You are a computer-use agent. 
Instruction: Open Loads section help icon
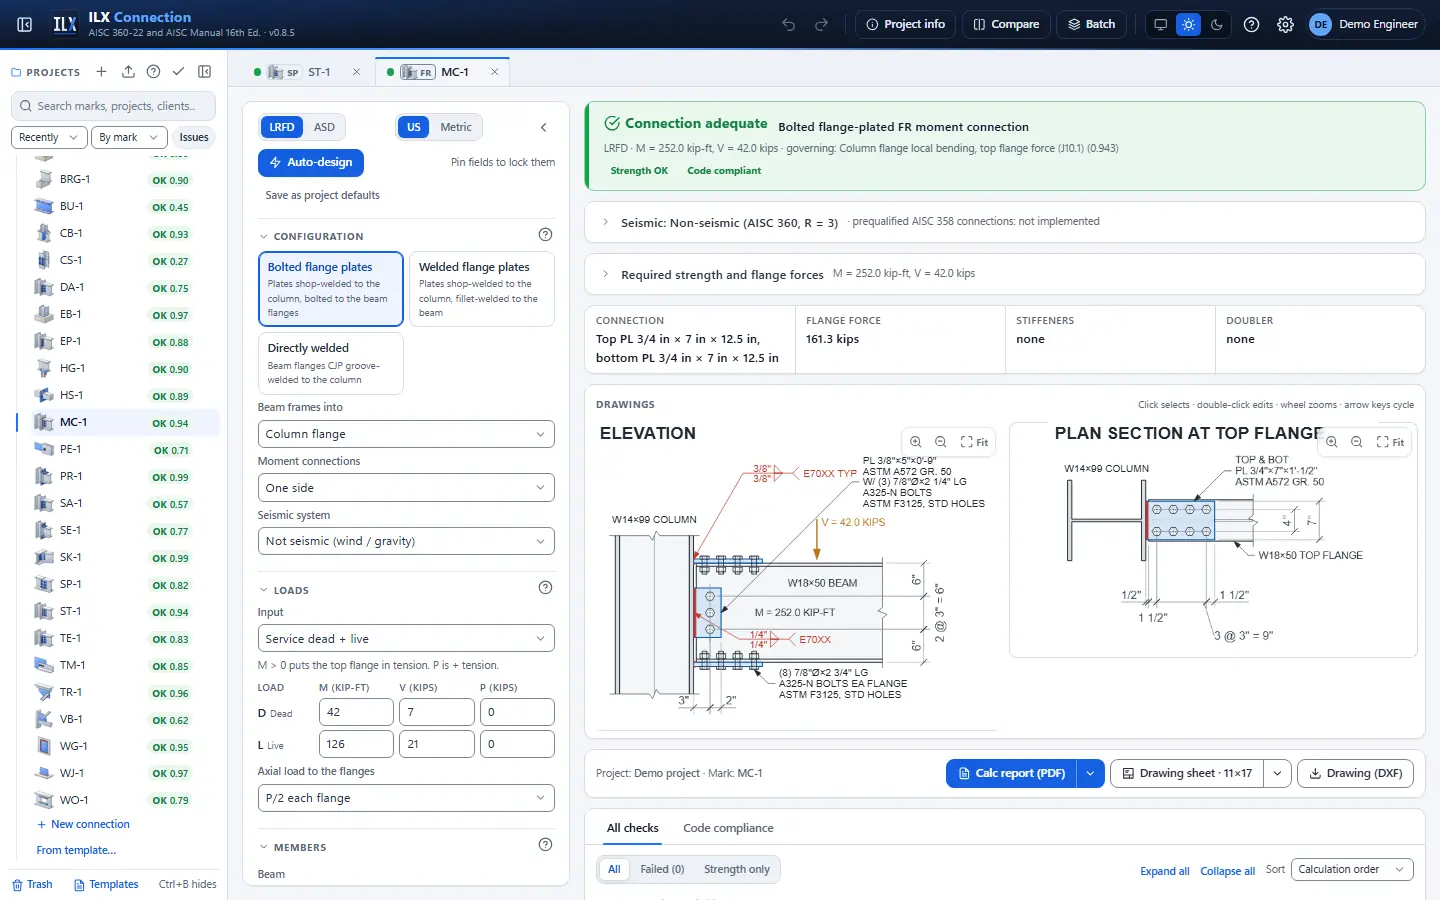545,588
